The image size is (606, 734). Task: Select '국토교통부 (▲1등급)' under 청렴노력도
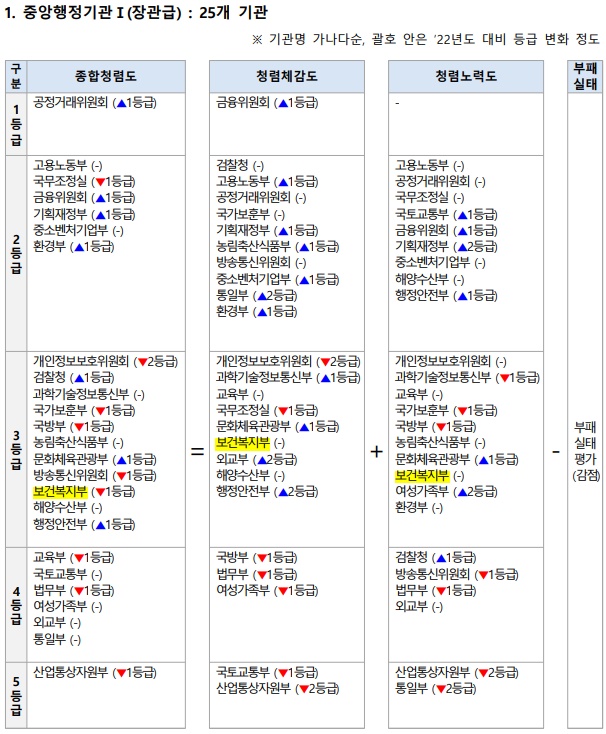[446, 214]
